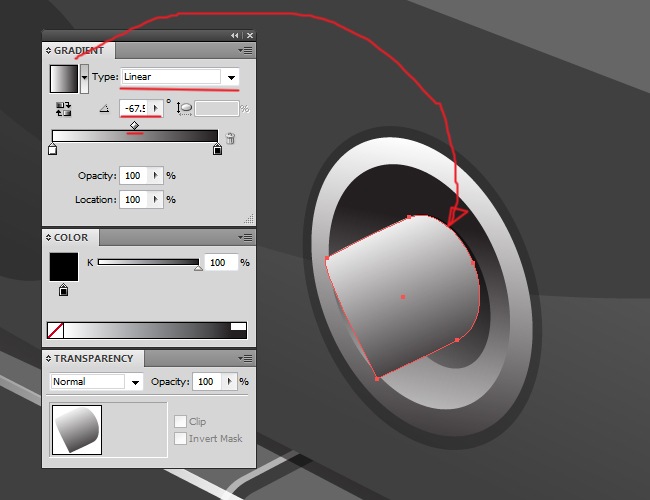Select None swatch in color spectrum
The image size is (650, 500).
(56, 330)
